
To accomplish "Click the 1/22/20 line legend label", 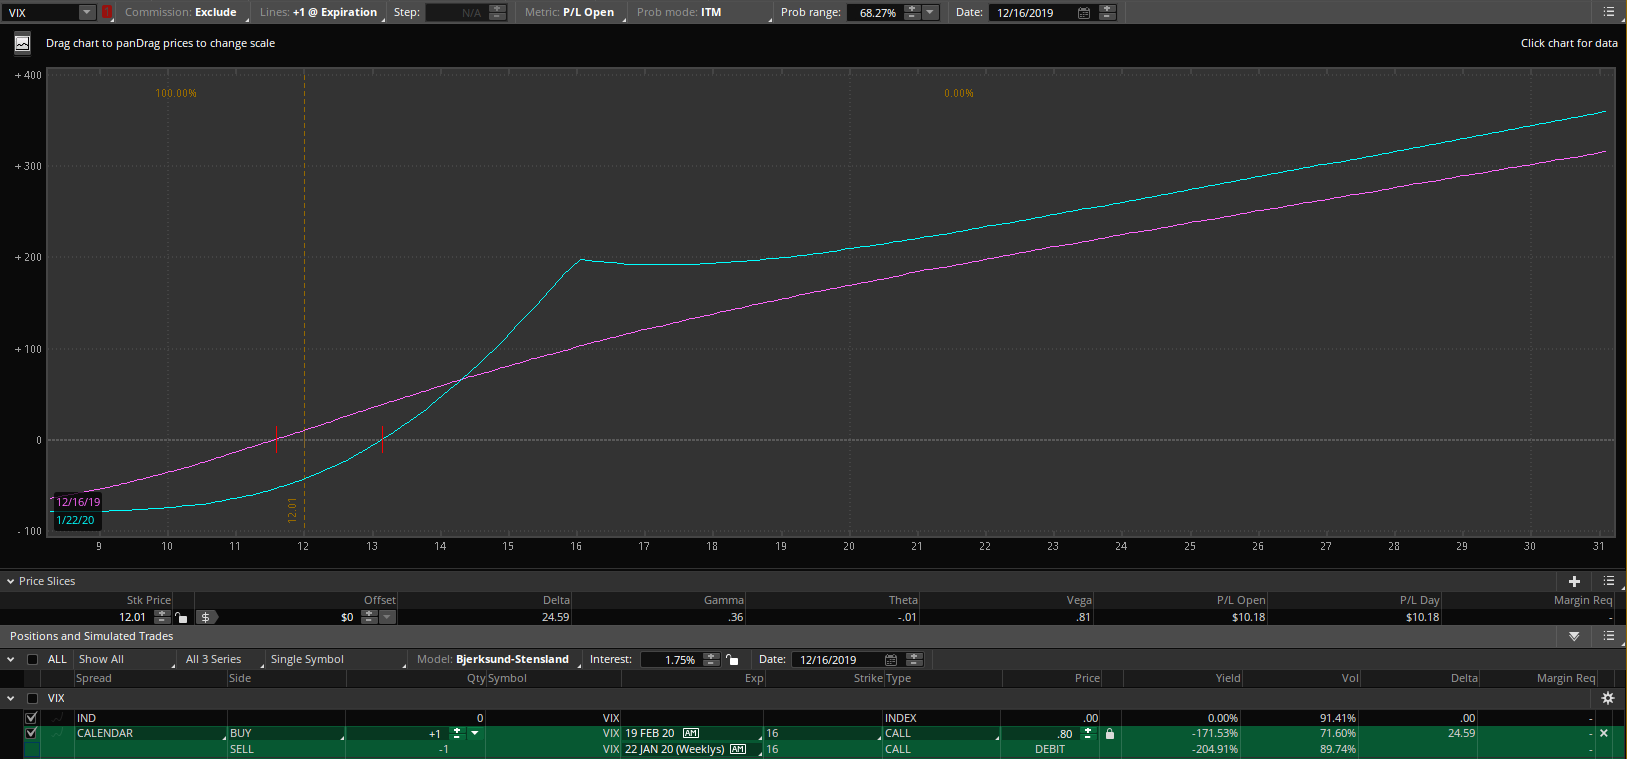I will [76, 520].
